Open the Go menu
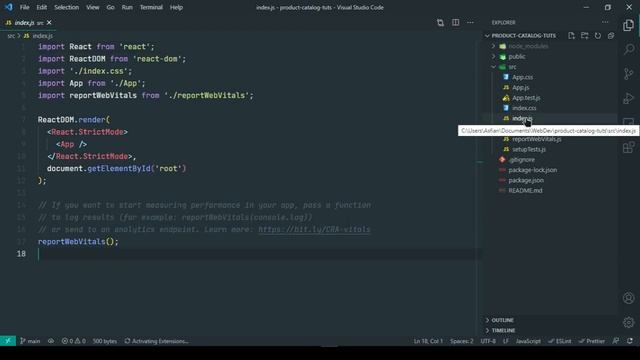Image resolution: width=640 pixels, height=360 pixels. (x=110, y=7)
